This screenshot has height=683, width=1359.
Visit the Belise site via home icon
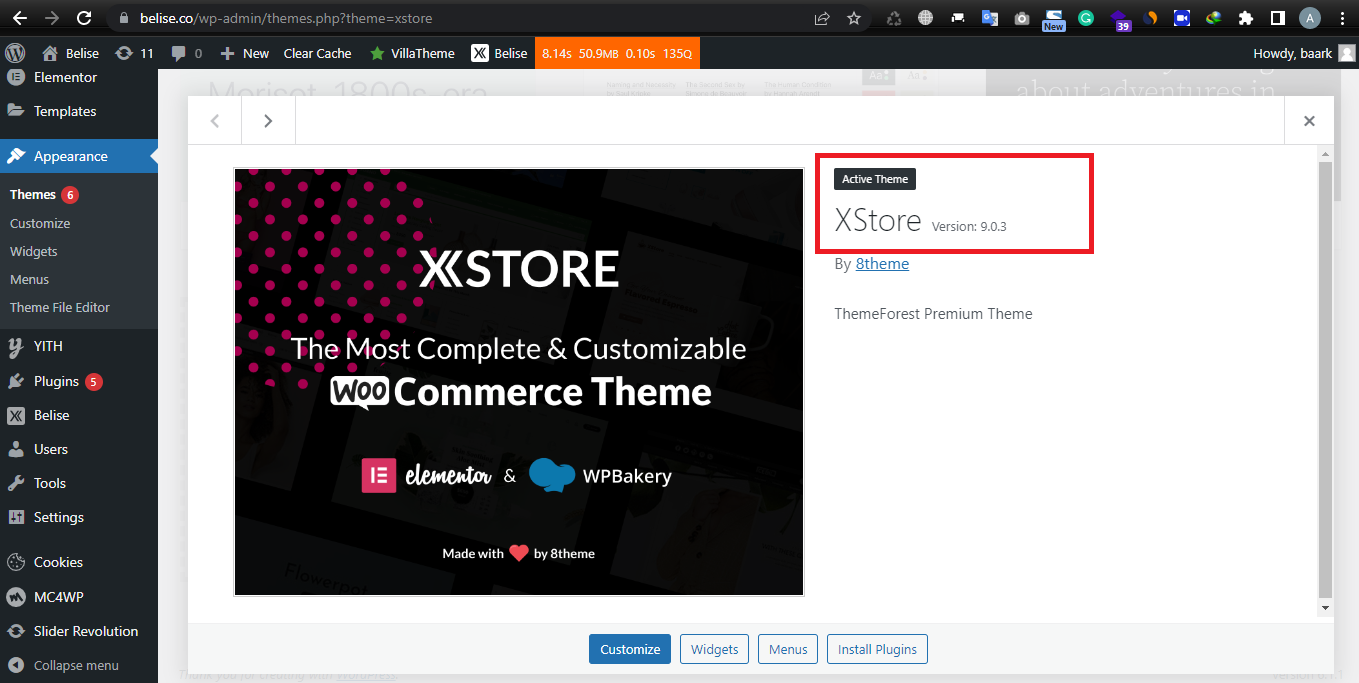coord(70,53)
